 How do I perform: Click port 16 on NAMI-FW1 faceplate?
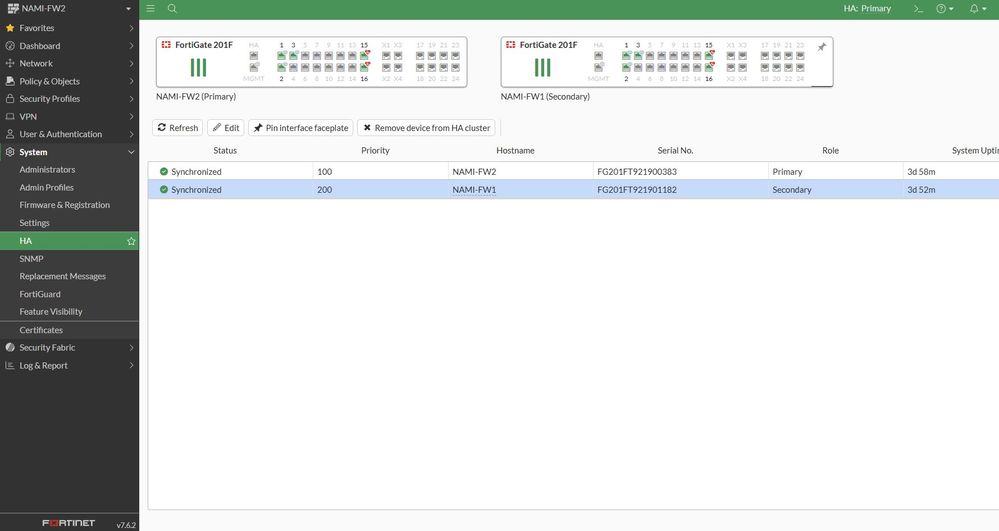click(x=708, y=68)
